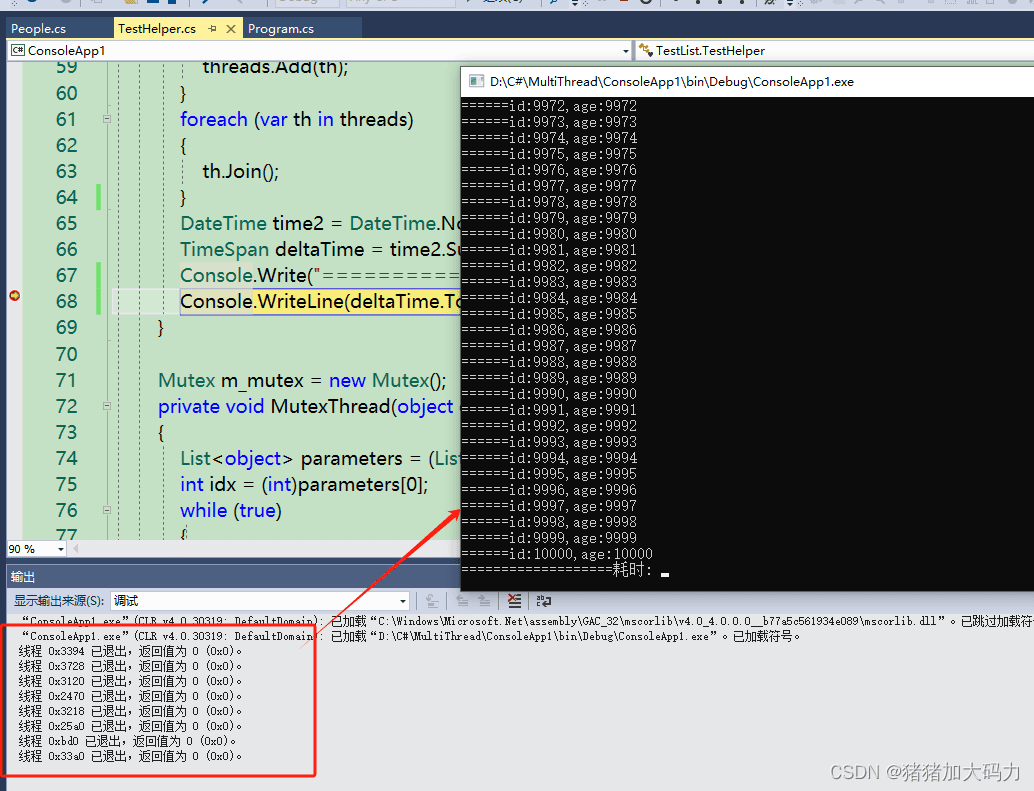Click the Console.WriteLine(deltaTime line

tap(320, 301)
